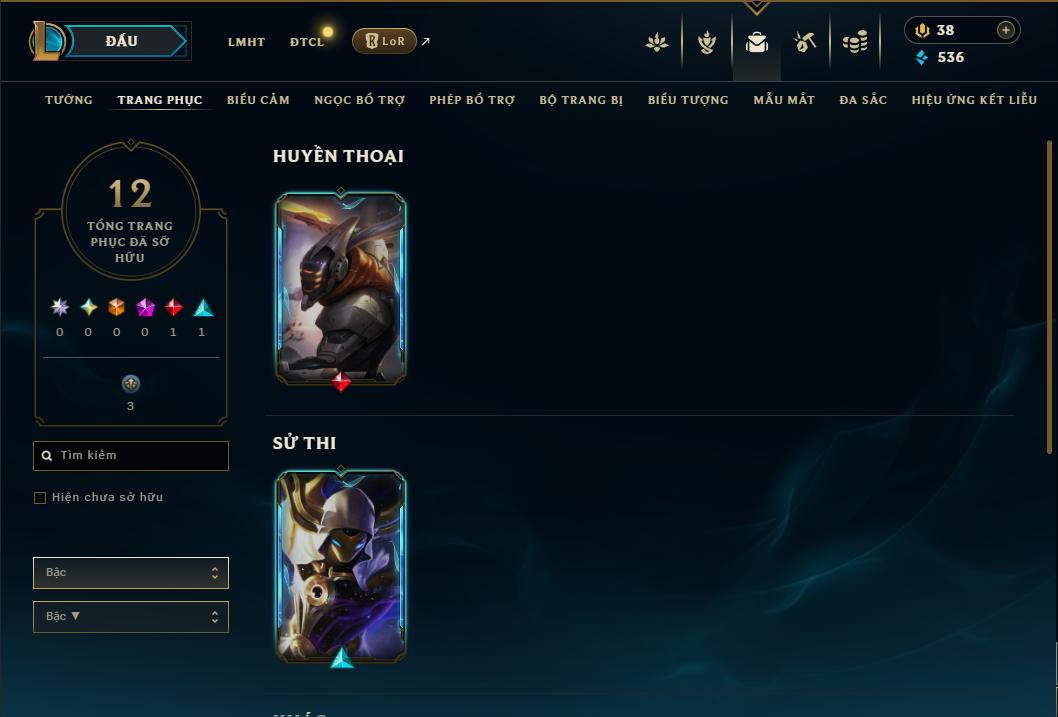The height and width of the screenshot is (717, 1058).
Task: Click the Tìm kiếm search field
Action: tap(131, 455)
